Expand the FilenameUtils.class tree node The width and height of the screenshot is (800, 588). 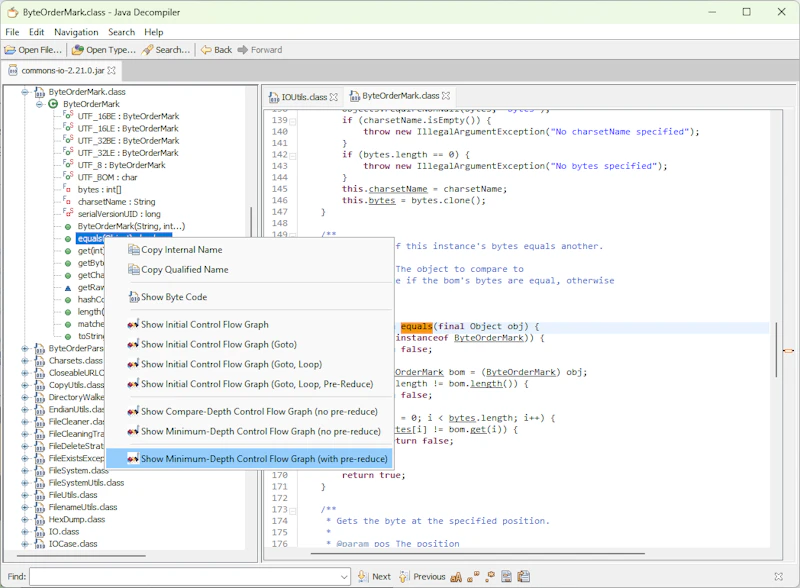coord(24,507)
